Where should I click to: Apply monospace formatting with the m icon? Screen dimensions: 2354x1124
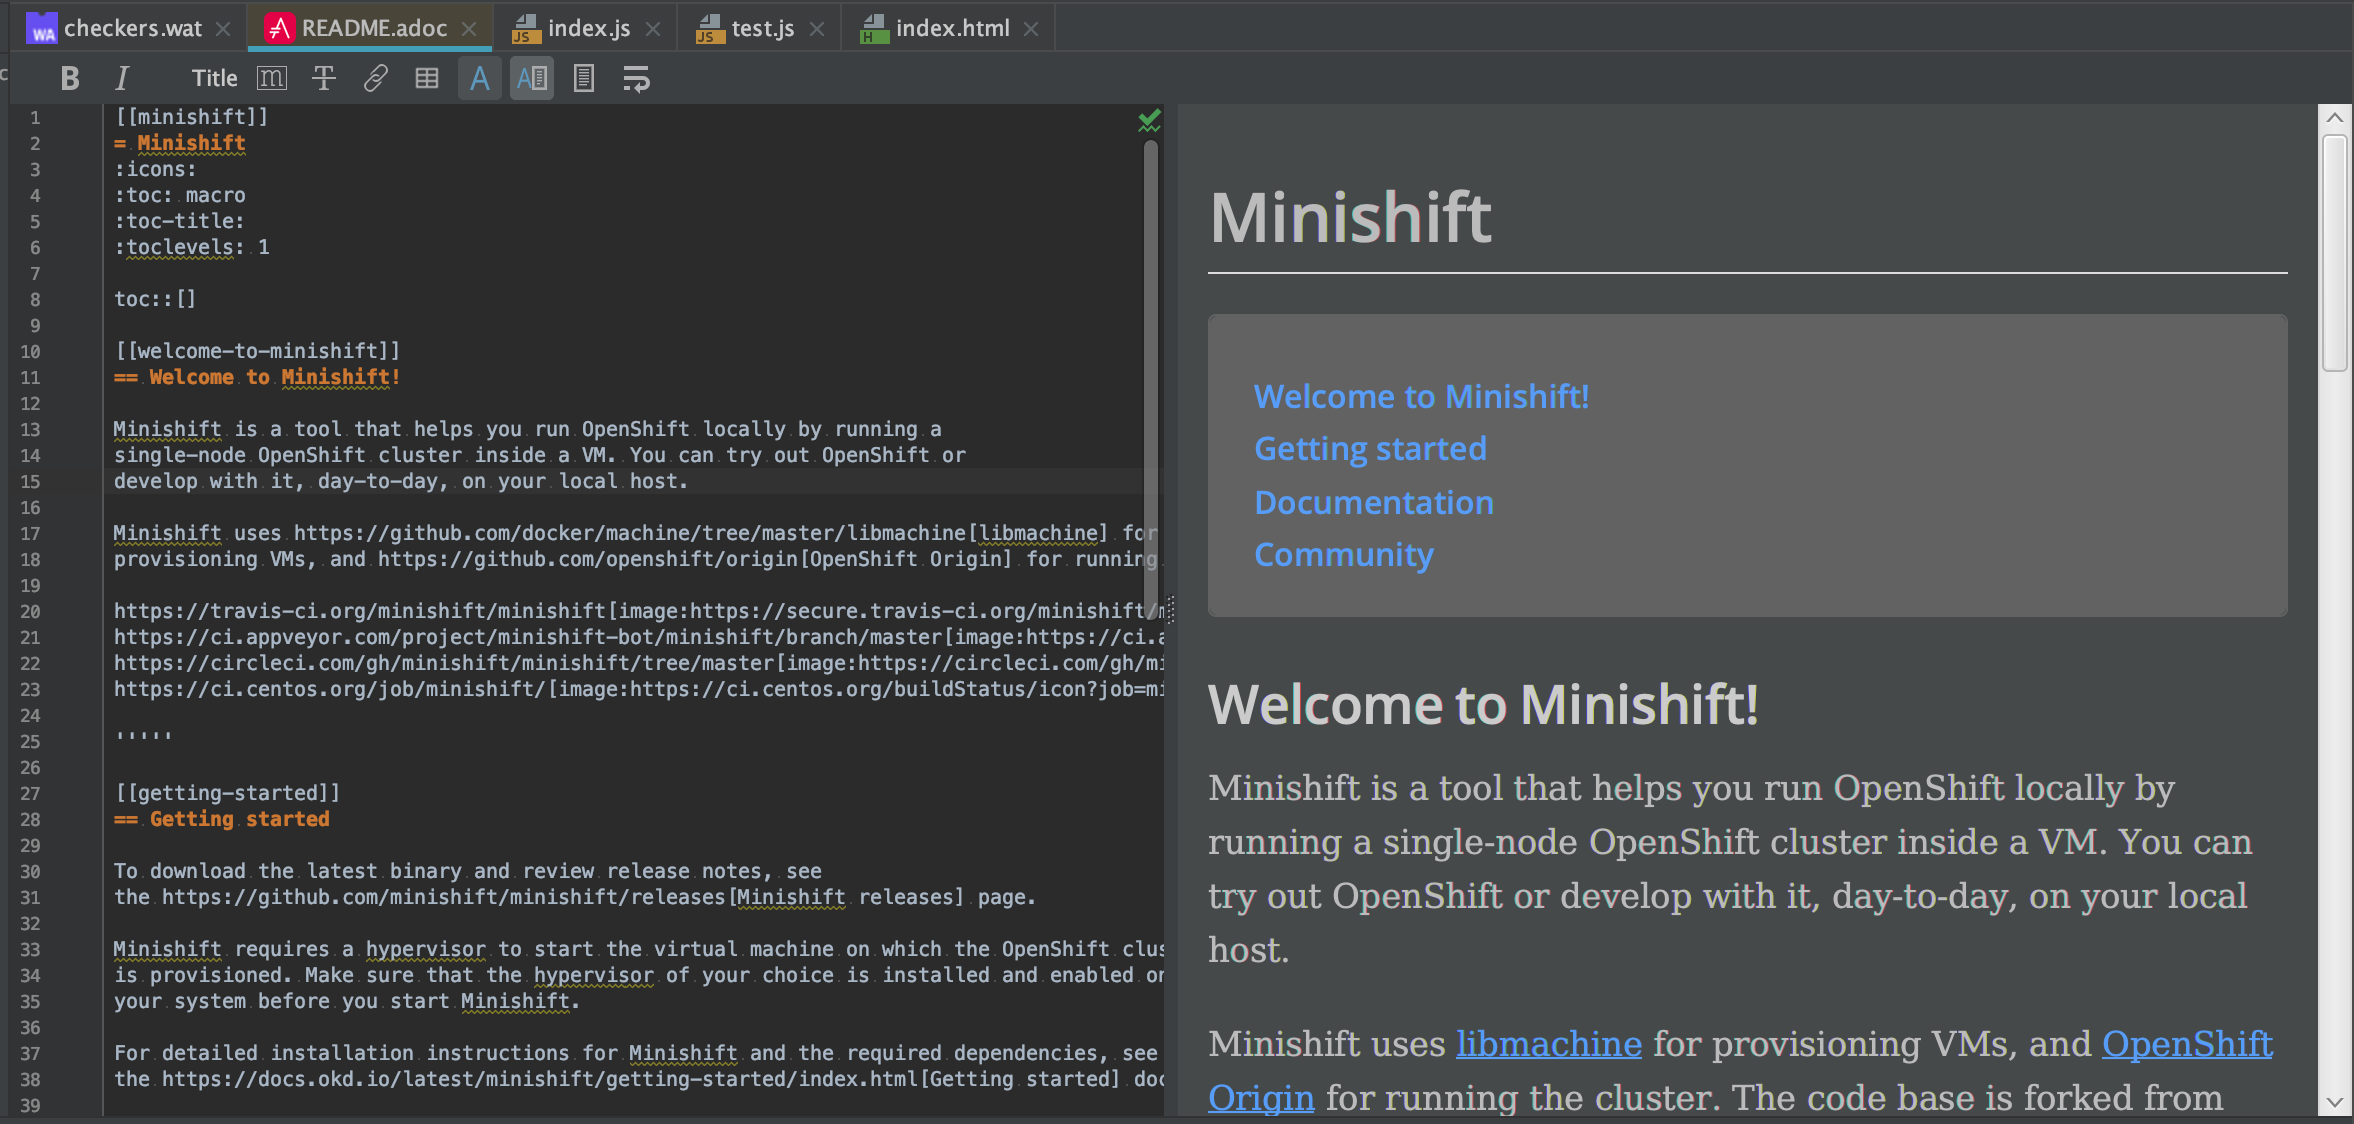(x=272, y=78)
